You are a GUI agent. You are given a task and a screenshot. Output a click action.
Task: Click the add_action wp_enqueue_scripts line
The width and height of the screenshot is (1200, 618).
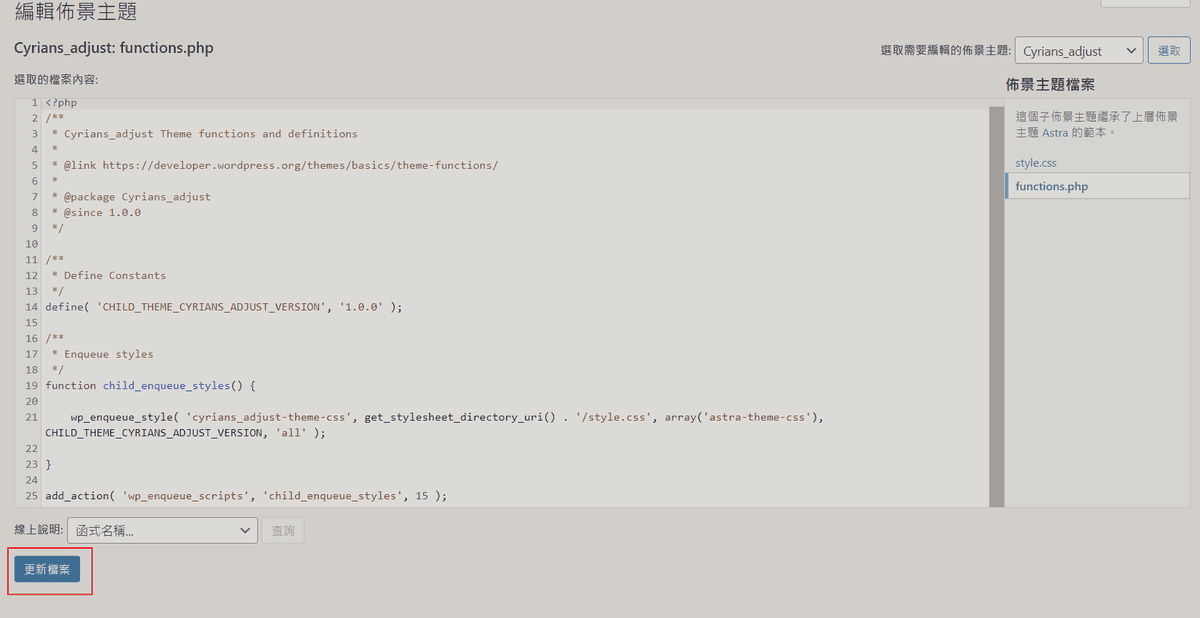click(246, 496)
